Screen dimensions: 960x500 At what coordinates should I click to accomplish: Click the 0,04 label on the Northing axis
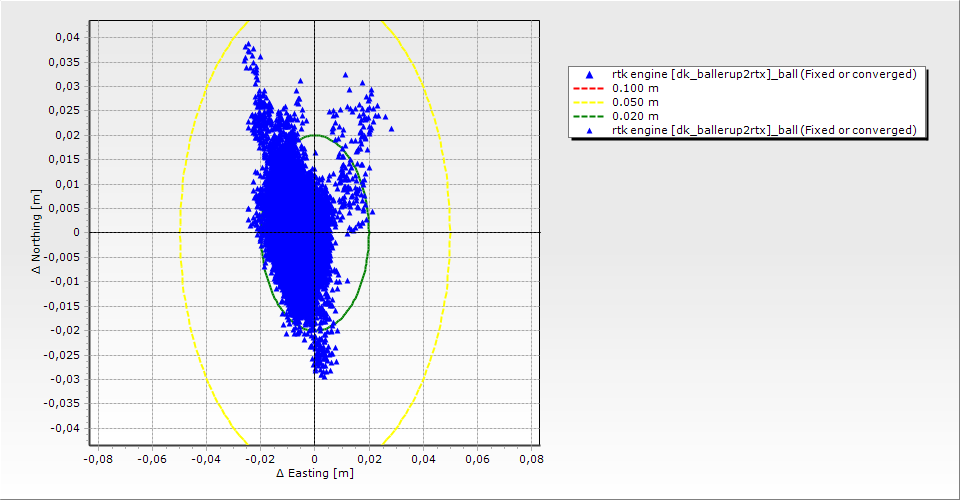point(67,37)
